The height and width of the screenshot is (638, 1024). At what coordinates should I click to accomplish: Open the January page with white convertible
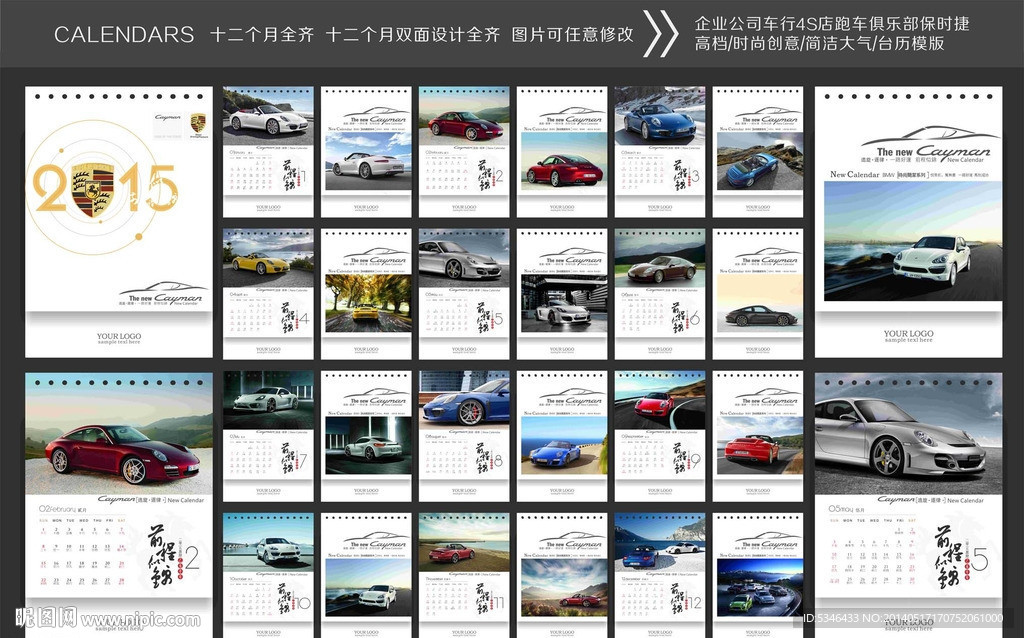pos(268,152)
